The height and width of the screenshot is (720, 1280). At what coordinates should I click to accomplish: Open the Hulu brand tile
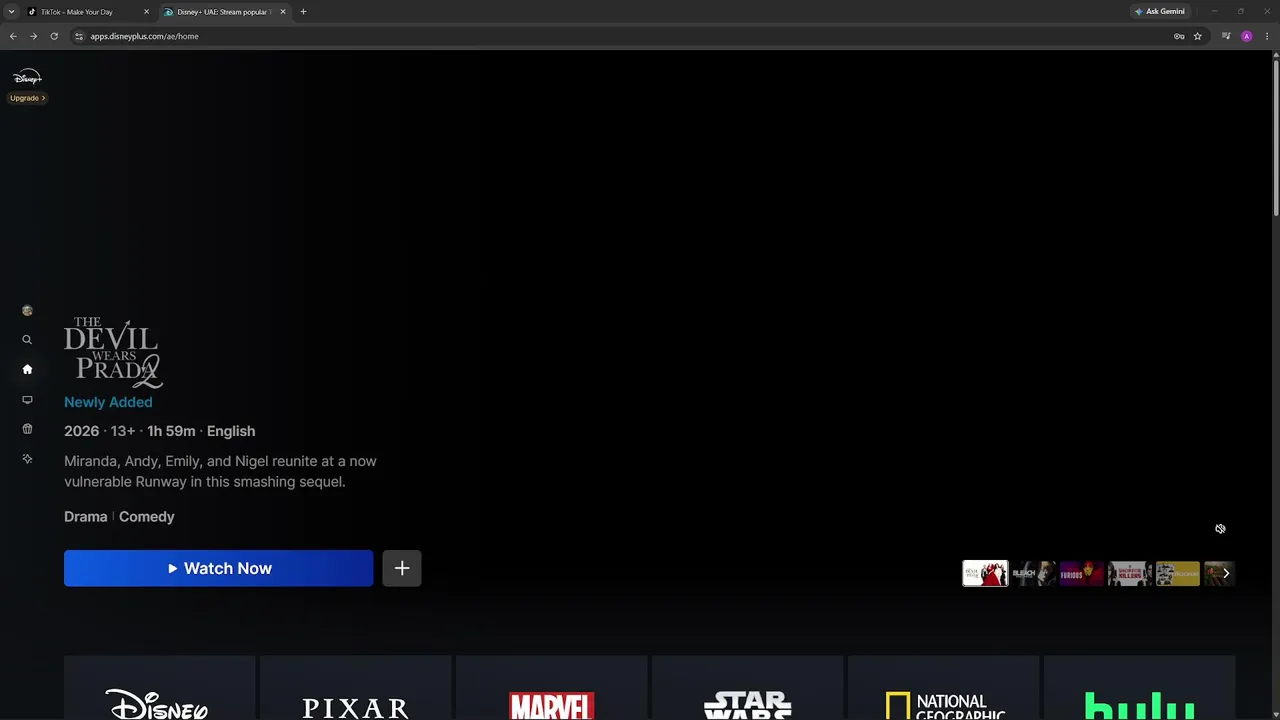coord(1140,688)
